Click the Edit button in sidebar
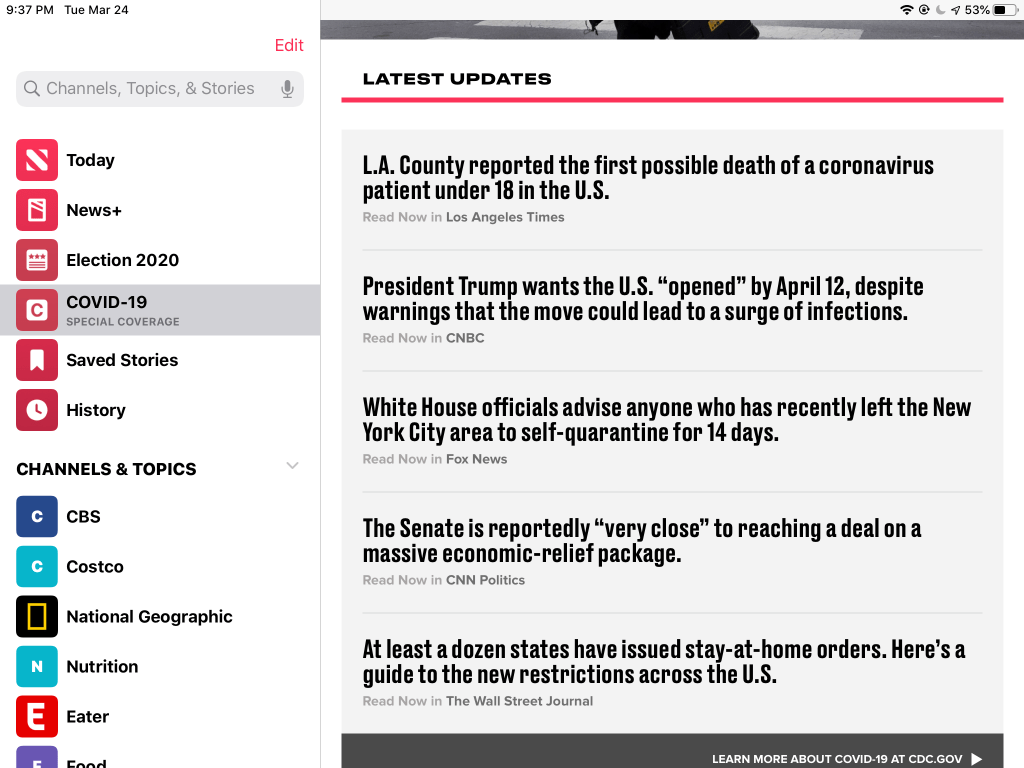 tap(289, 45)
